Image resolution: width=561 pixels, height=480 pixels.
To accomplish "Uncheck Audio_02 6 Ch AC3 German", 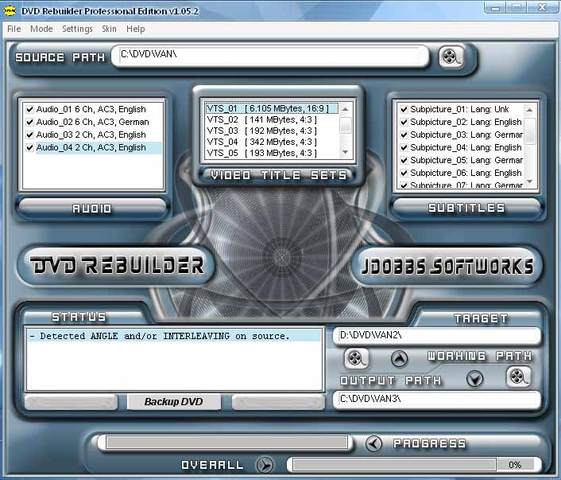I will (30, 122).
